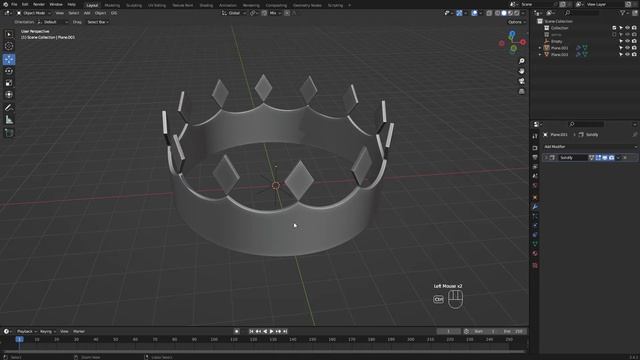640x360 pixels.
Task: Remove the Solidify modifier with X
Action: pyautogui.click(x=625, y=158)
